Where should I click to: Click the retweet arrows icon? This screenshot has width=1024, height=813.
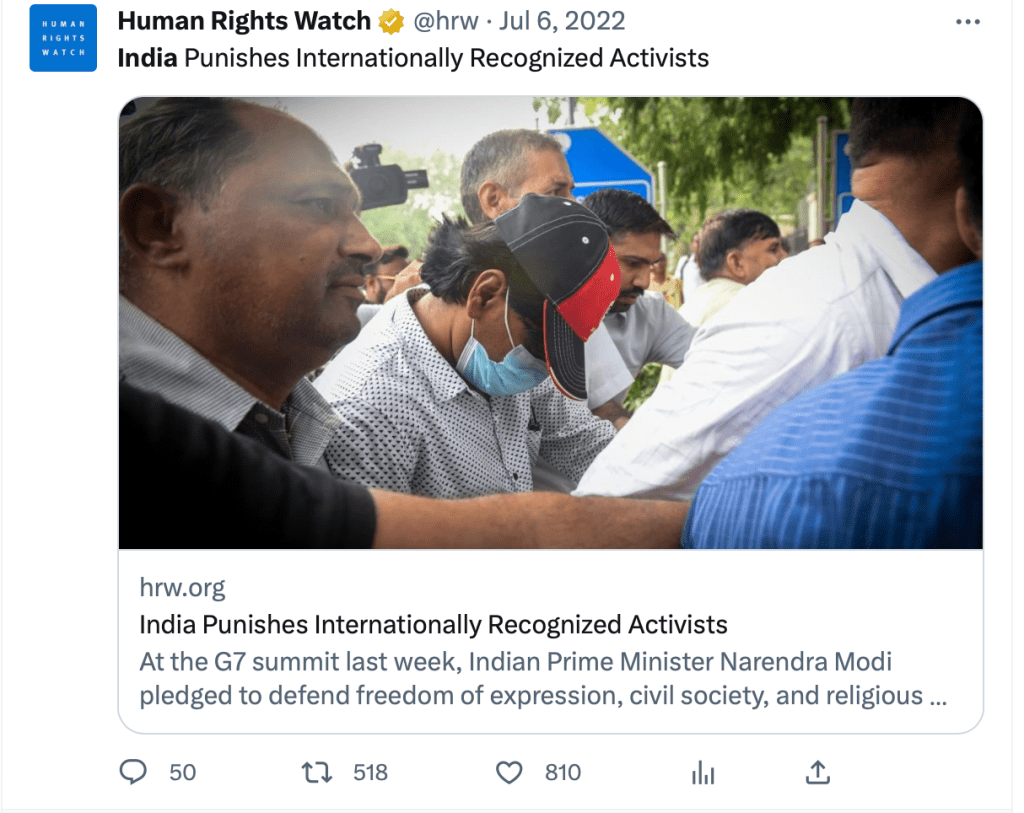click(317, 773)
